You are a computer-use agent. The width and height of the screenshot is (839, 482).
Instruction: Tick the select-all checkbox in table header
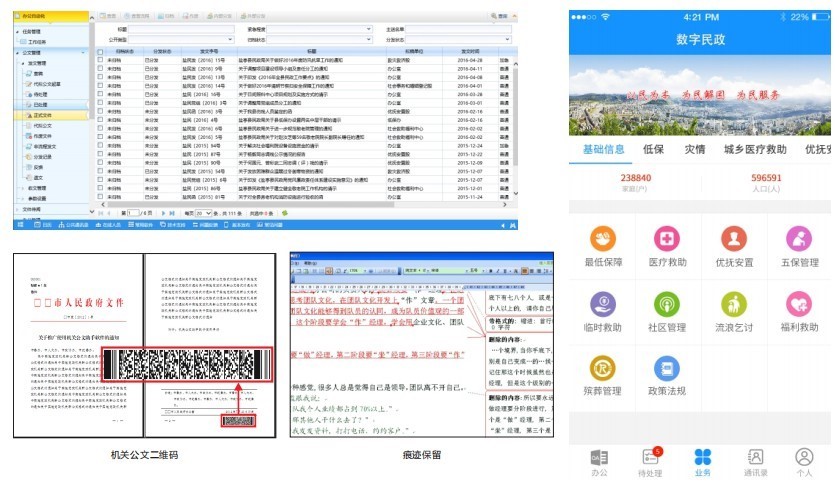click(x=100, y=52)
